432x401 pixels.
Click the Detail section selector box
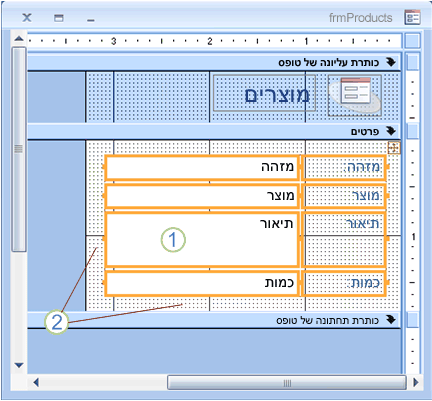click(413, 131)
